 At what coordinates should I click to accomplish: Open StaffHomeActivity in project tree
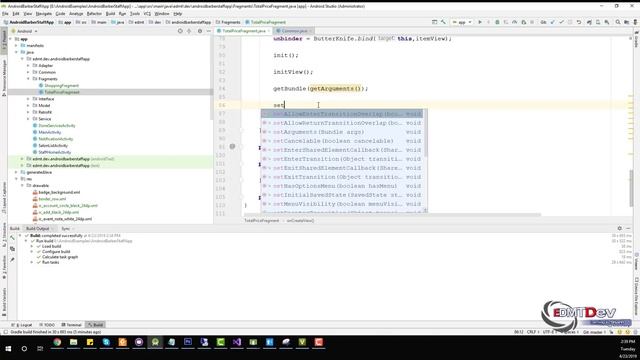pyautogui.click(x=53, y=152)
